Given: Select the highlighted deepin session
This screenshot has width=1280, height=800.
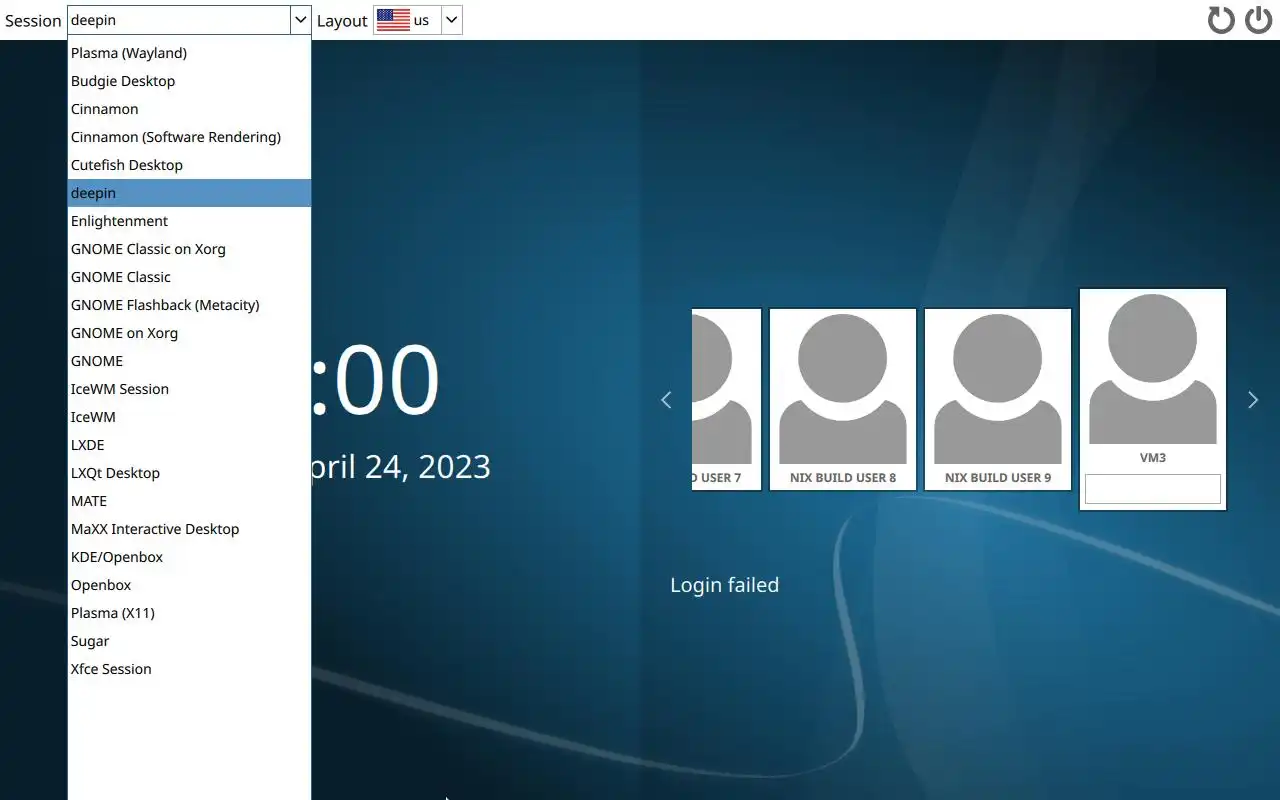Looking at the screenshot, I should [x=189, y=193].
